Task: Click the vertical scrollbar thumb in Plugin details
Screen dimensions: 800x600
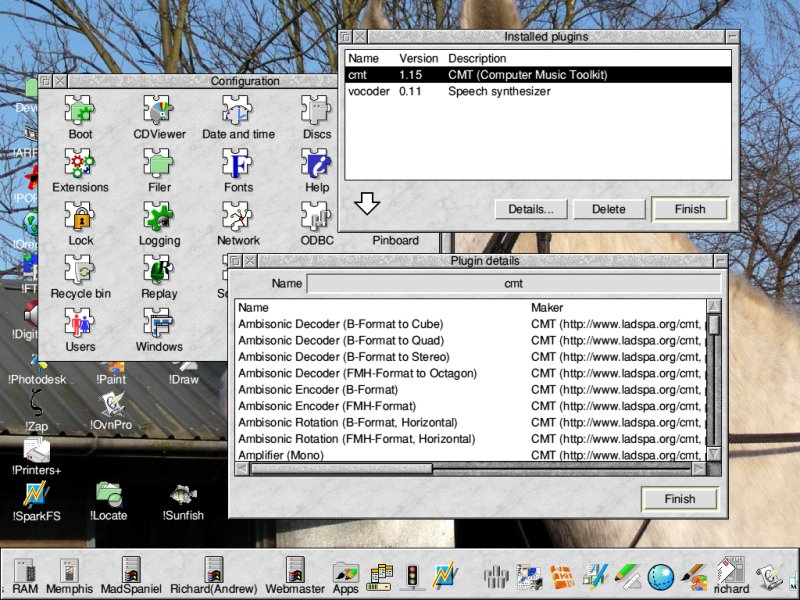Action: [714, 324]
